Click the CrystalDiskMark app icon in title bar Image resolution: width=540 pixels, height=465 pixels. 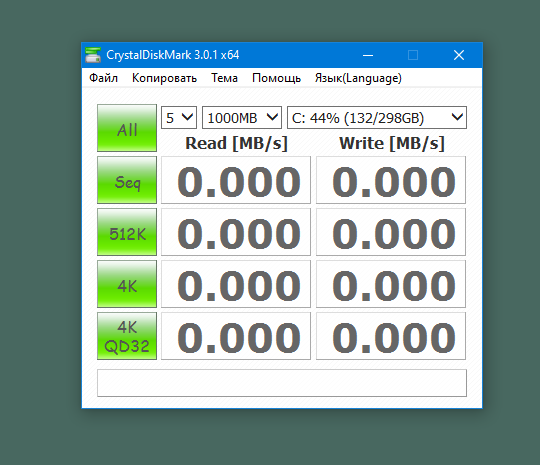click(x=93, y=55)
